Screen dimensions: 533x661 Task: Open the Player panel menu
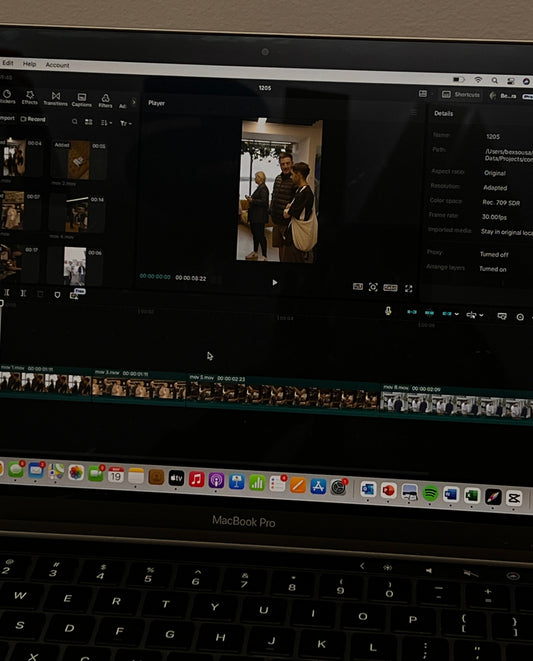(413, 112)
